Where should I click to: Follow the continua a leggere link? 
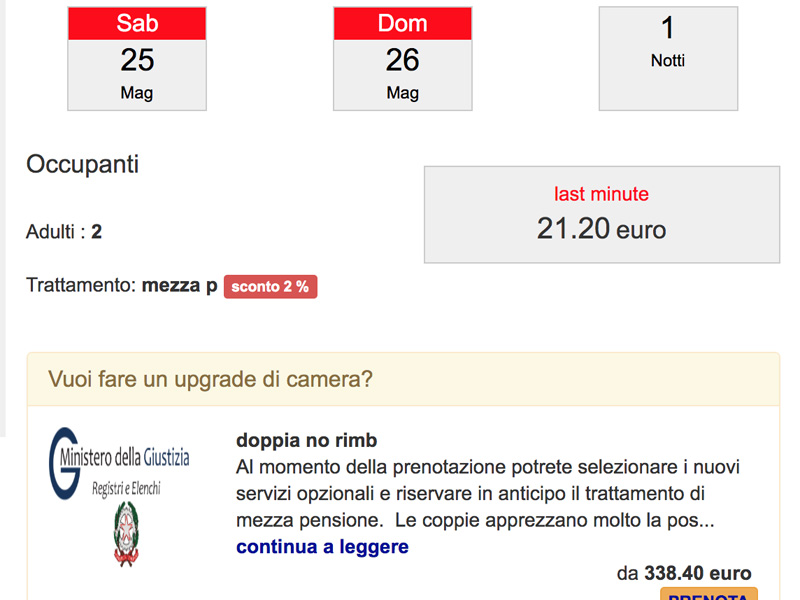[322, 546]
